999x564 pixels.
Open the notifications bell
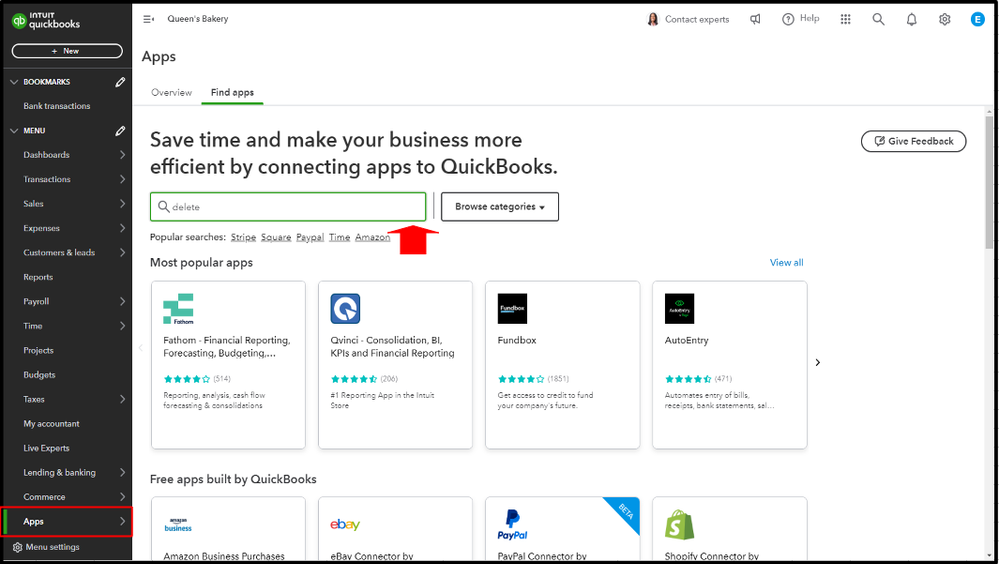pos(912,19)
